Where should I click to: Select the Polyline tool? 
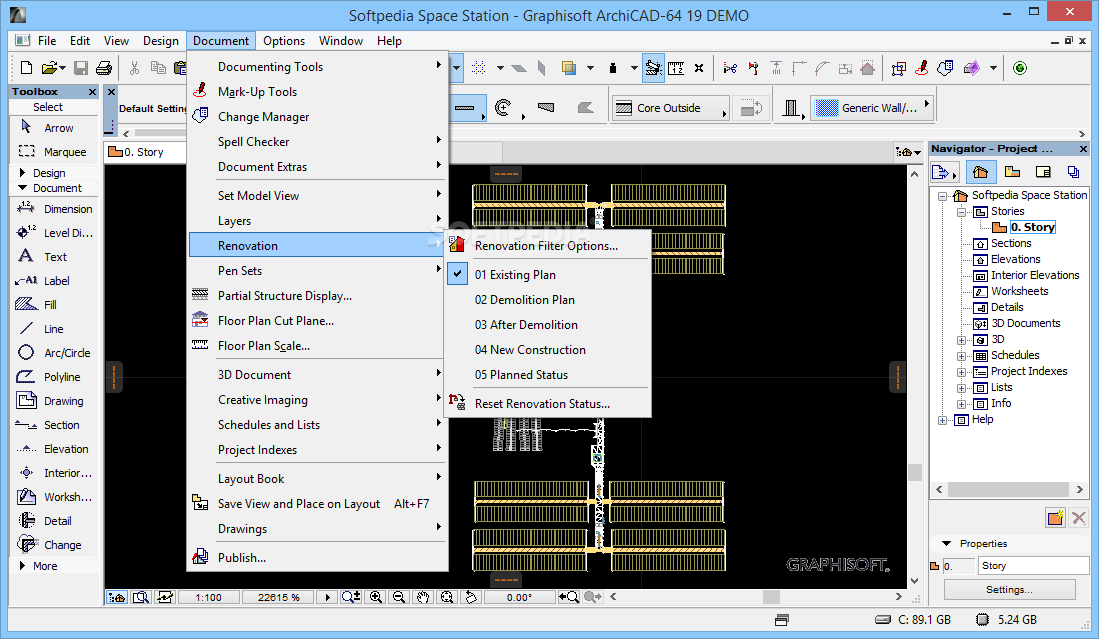point(55,376)
